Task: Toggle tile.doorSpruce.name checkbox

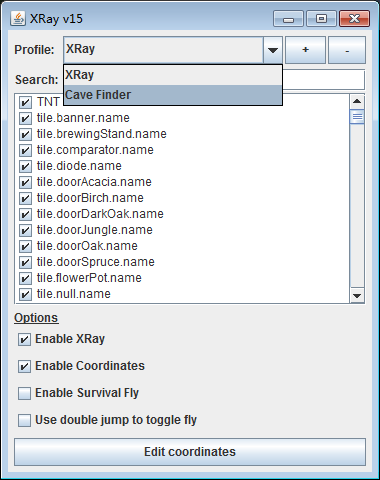Action: 25,262
